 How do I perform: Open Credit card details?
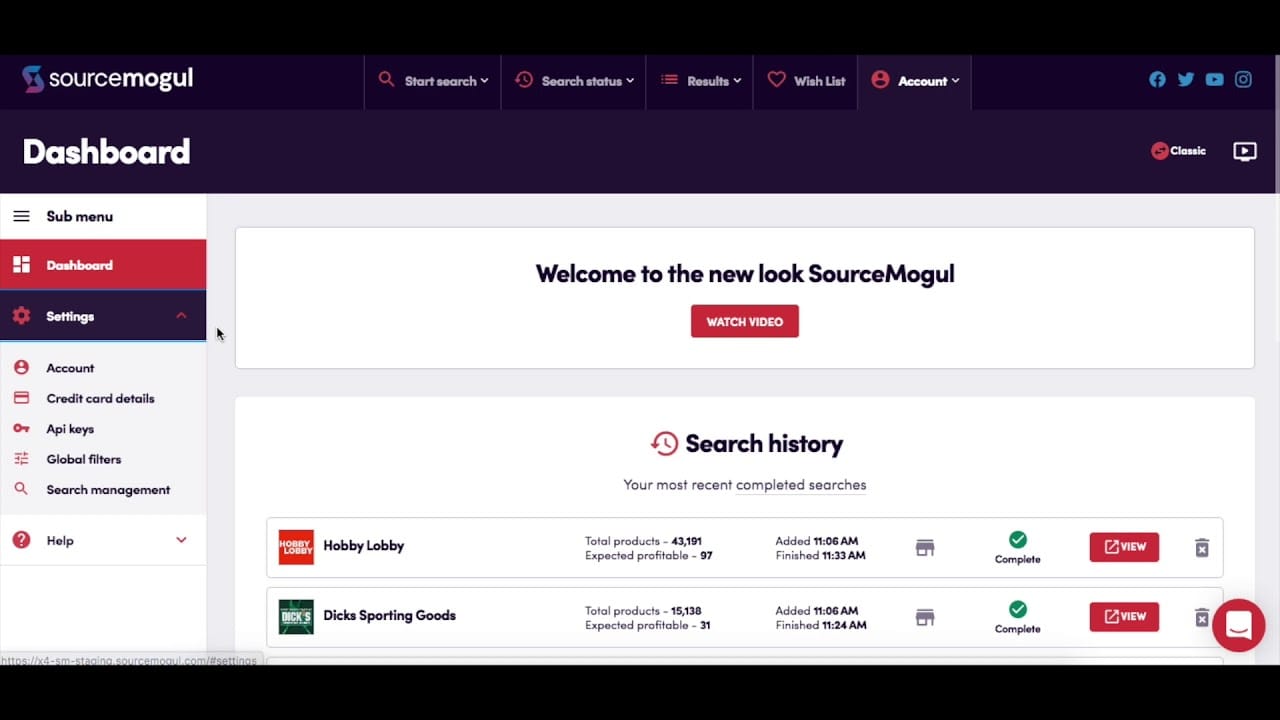tap(100, 398)
